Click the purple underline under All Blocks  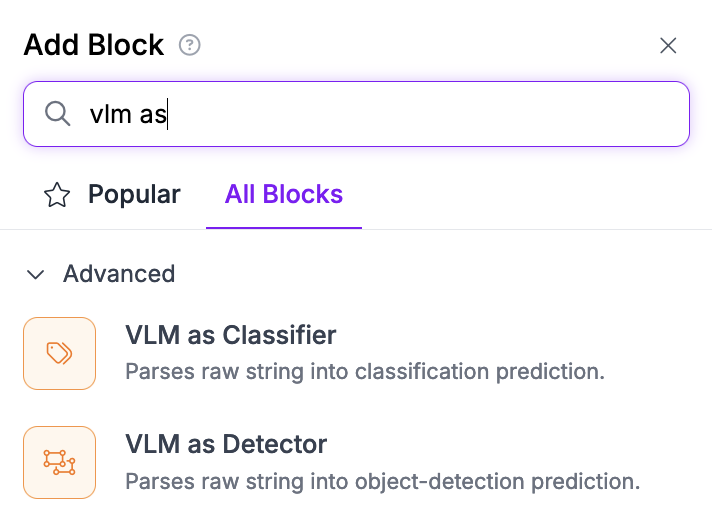click(x=284, y=227)
